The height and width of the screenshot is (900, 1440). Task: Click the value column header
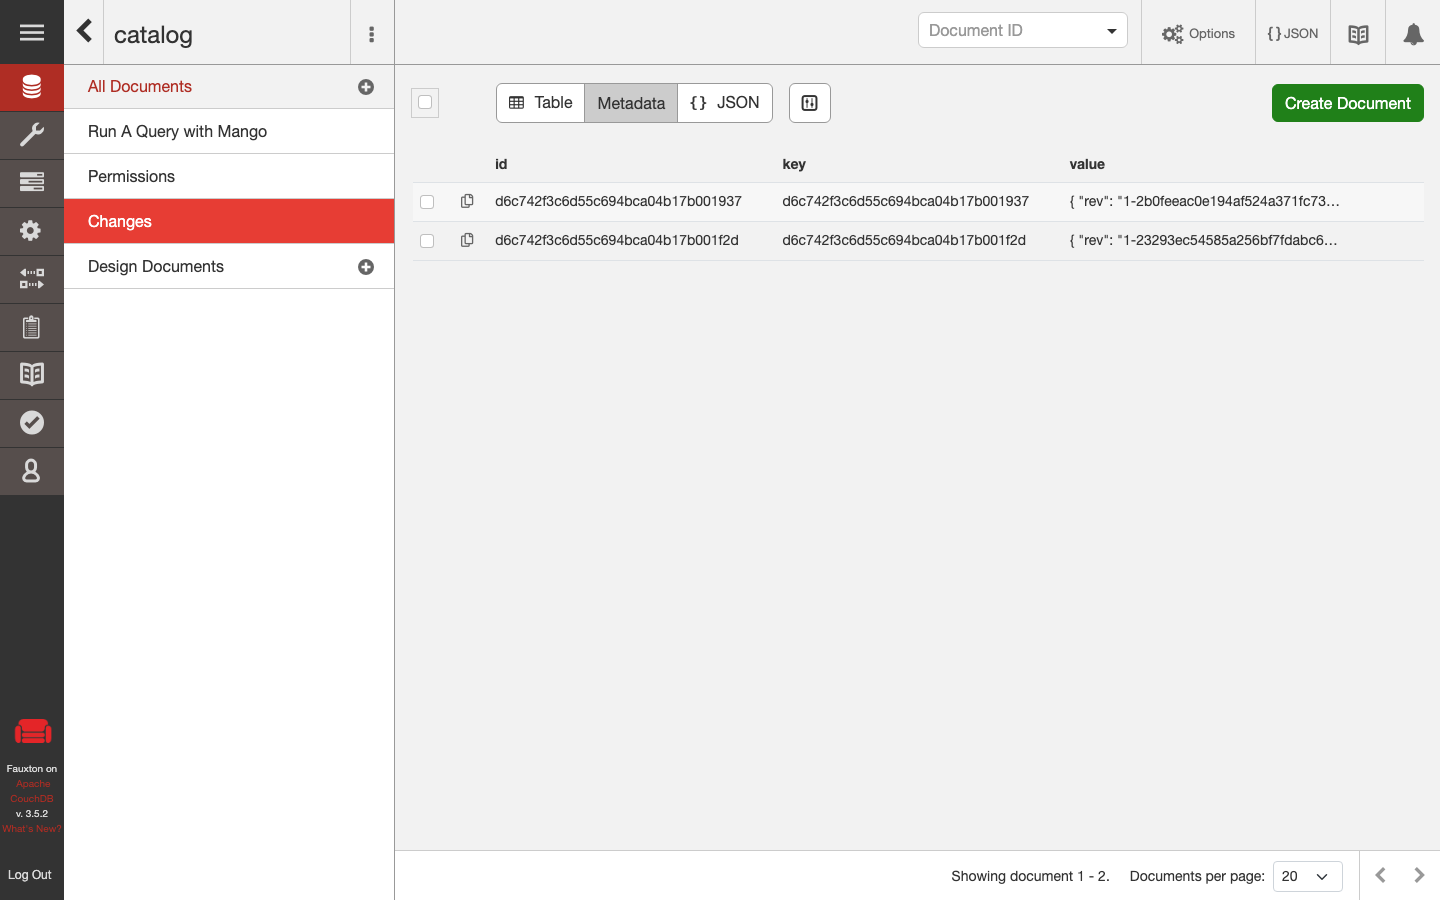point(1087,164)
